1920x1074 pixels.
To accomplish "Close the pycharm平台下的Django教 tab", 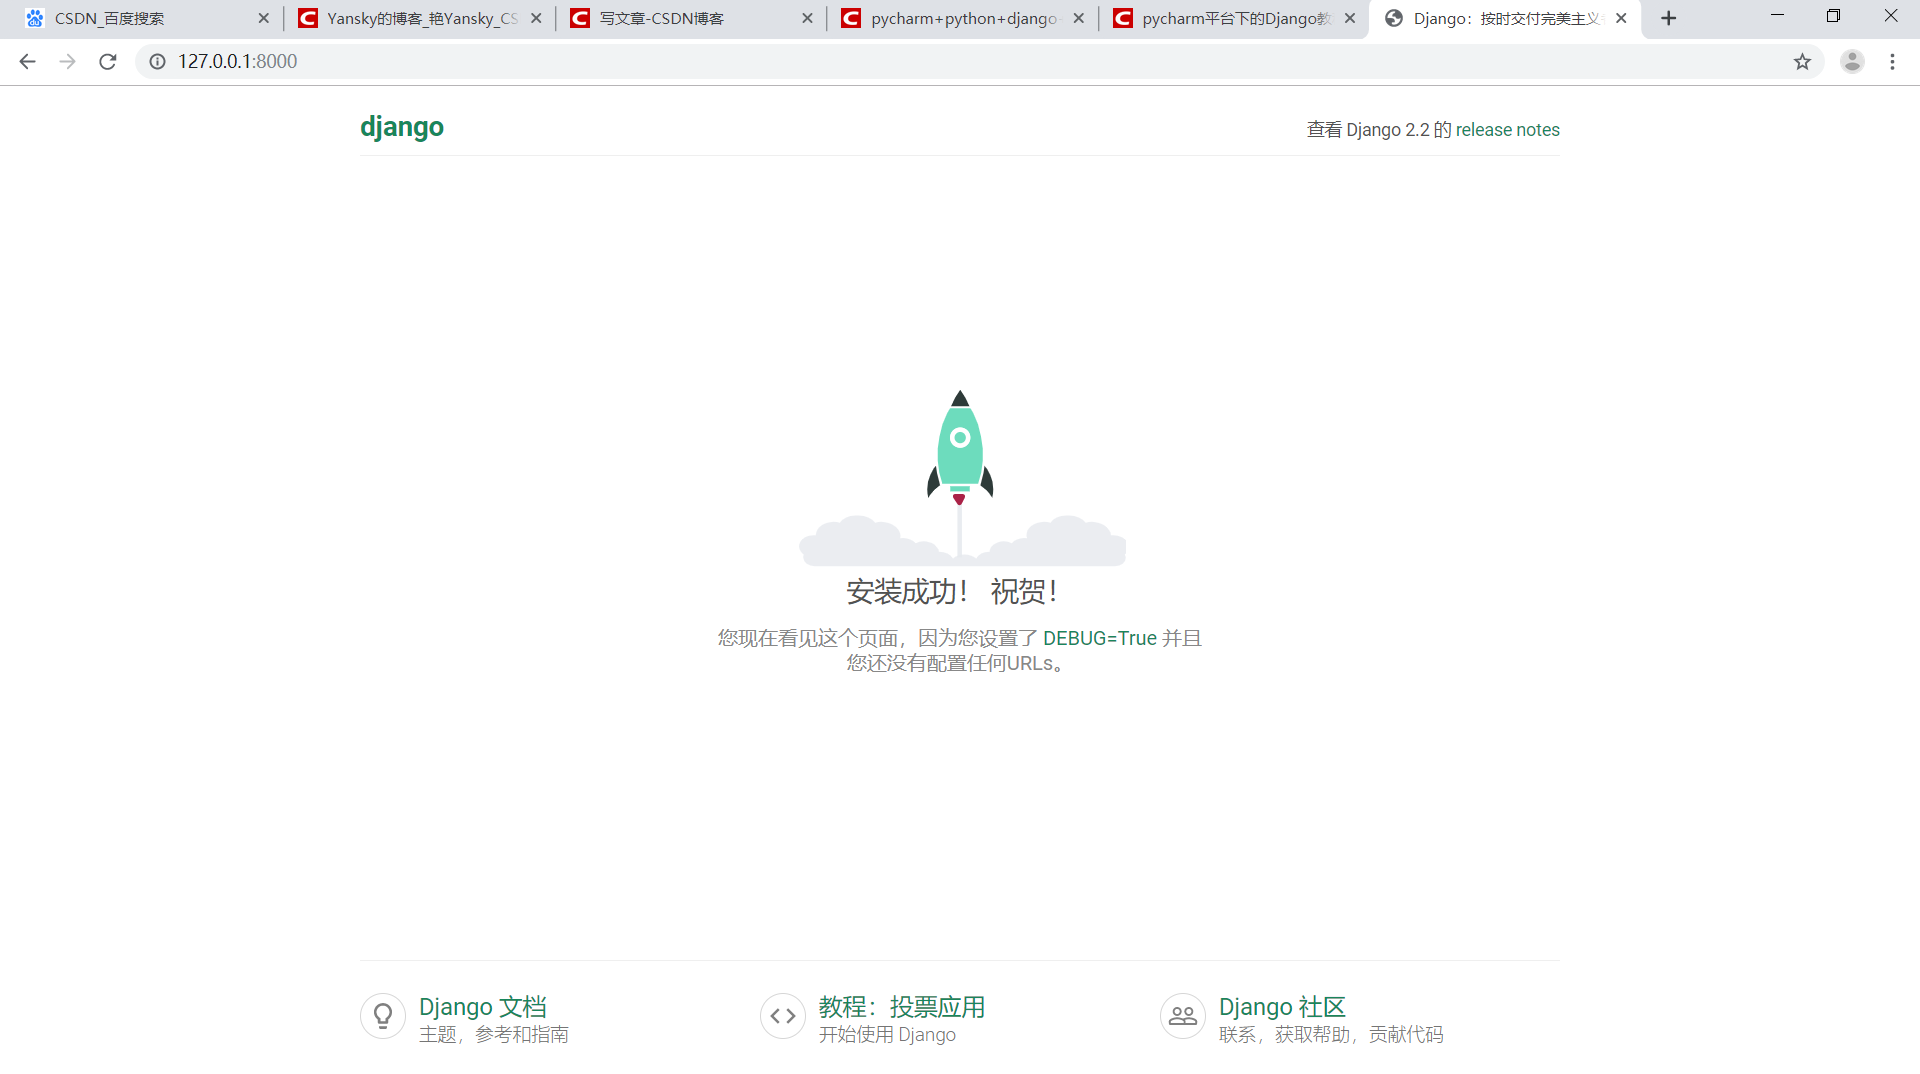I will click(x=1350, y=18).
